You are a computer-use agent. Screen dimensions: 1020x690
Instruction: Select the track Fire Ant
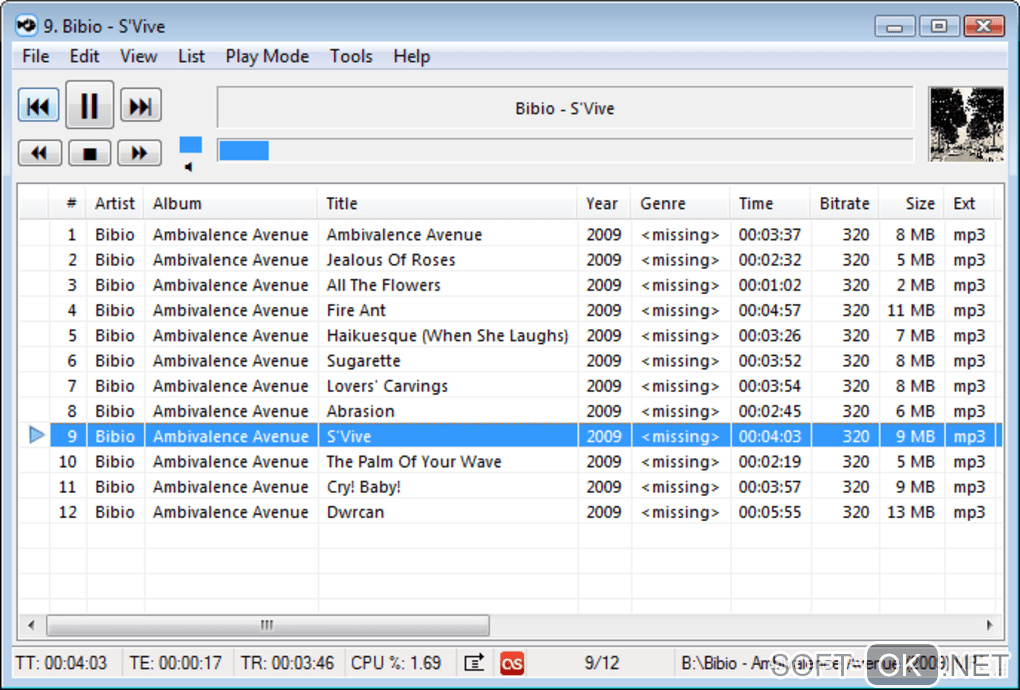(x=356, y=310)
